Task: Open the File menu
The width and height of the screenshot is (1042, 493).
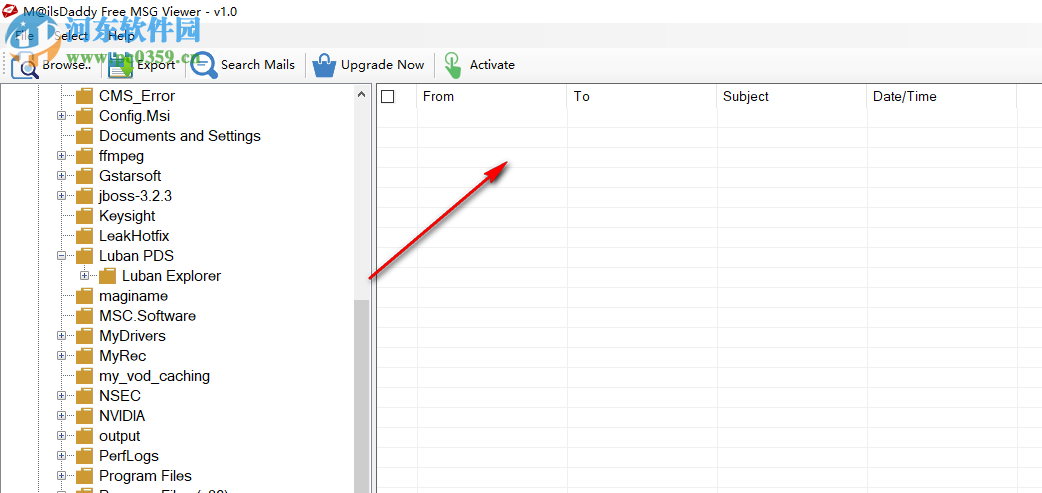Action: click(24, 36)
